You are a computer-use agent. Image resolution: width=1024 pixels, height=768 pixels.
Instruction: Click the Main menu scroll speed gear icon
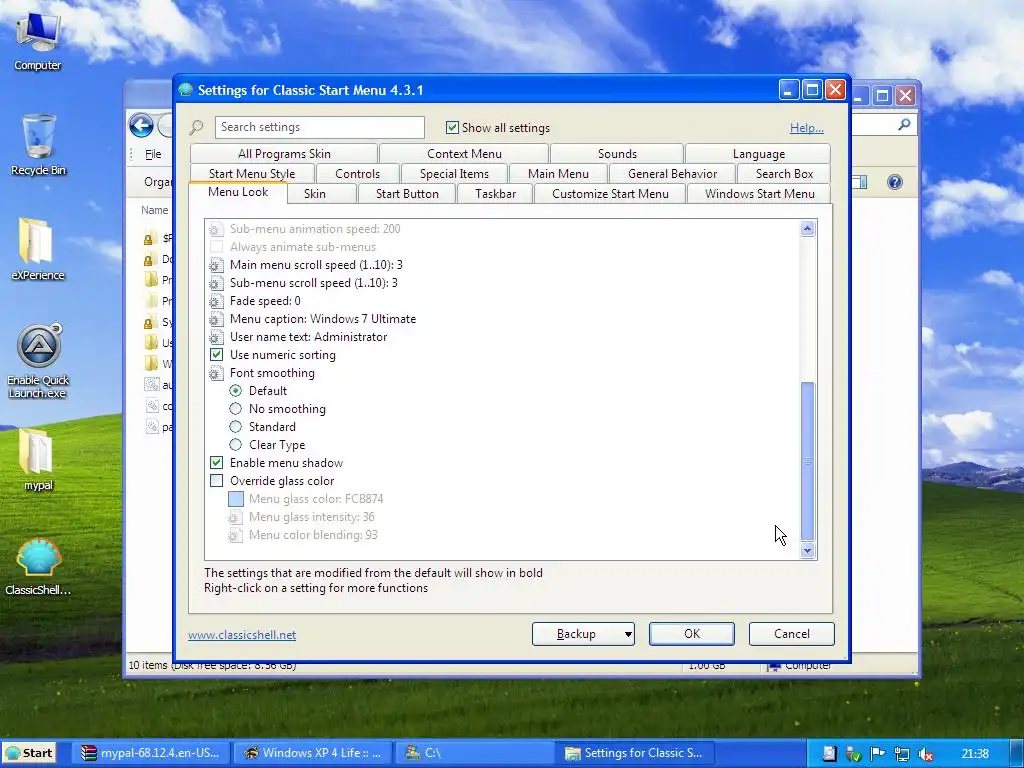216,265
